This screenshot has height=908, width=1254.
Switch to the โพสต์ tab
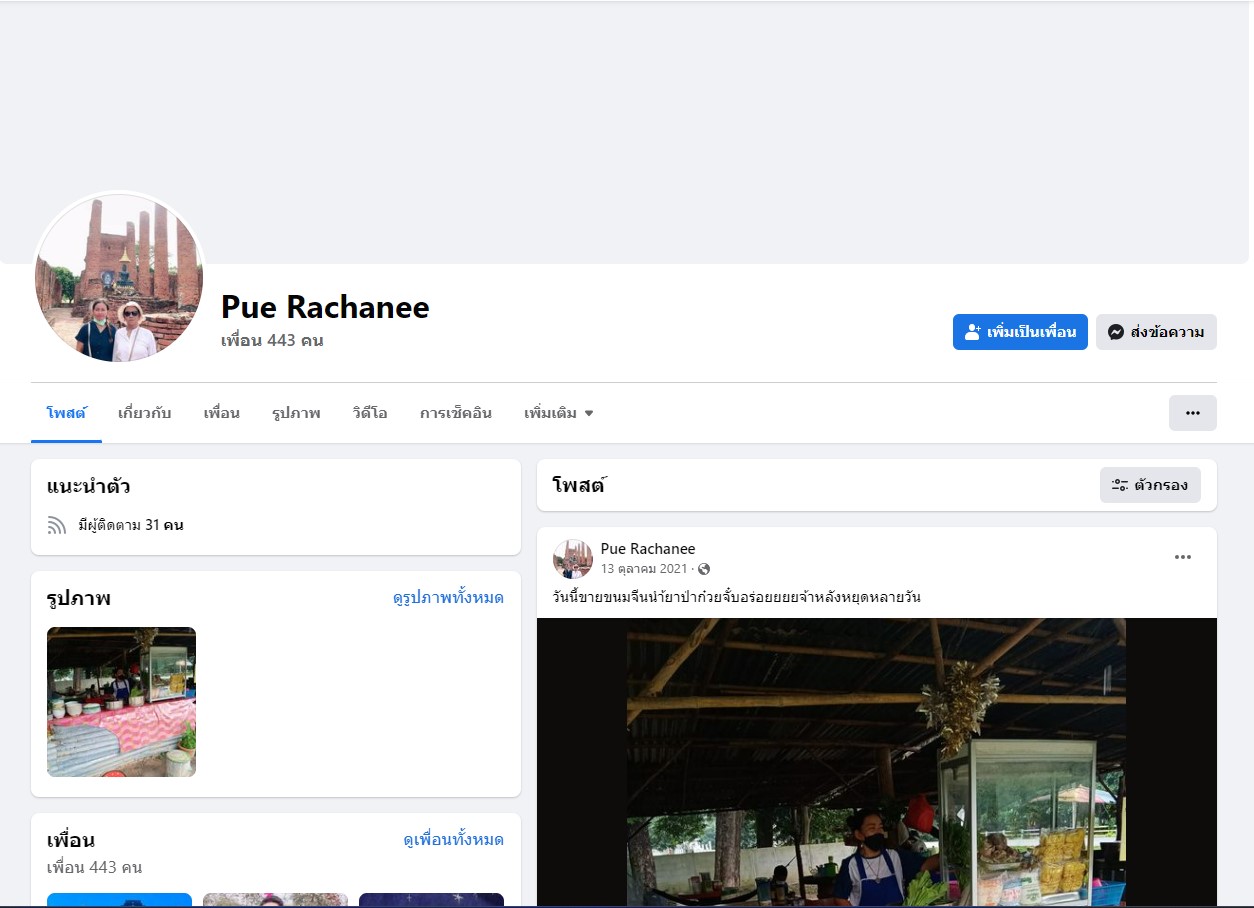pyautogui.click(x=66, y=413)
